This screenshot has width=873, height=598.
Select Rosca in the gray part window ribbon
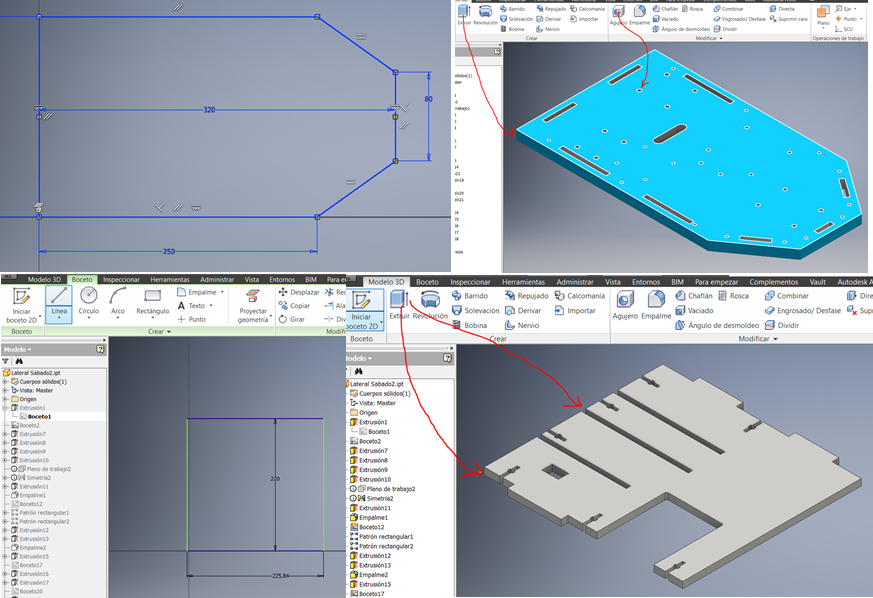click(733, 296)
